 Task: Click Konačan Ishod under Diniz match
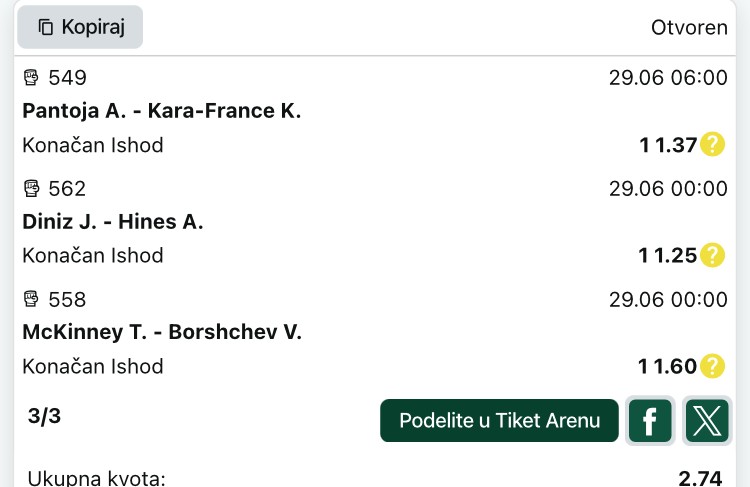[x=93, y=255]
